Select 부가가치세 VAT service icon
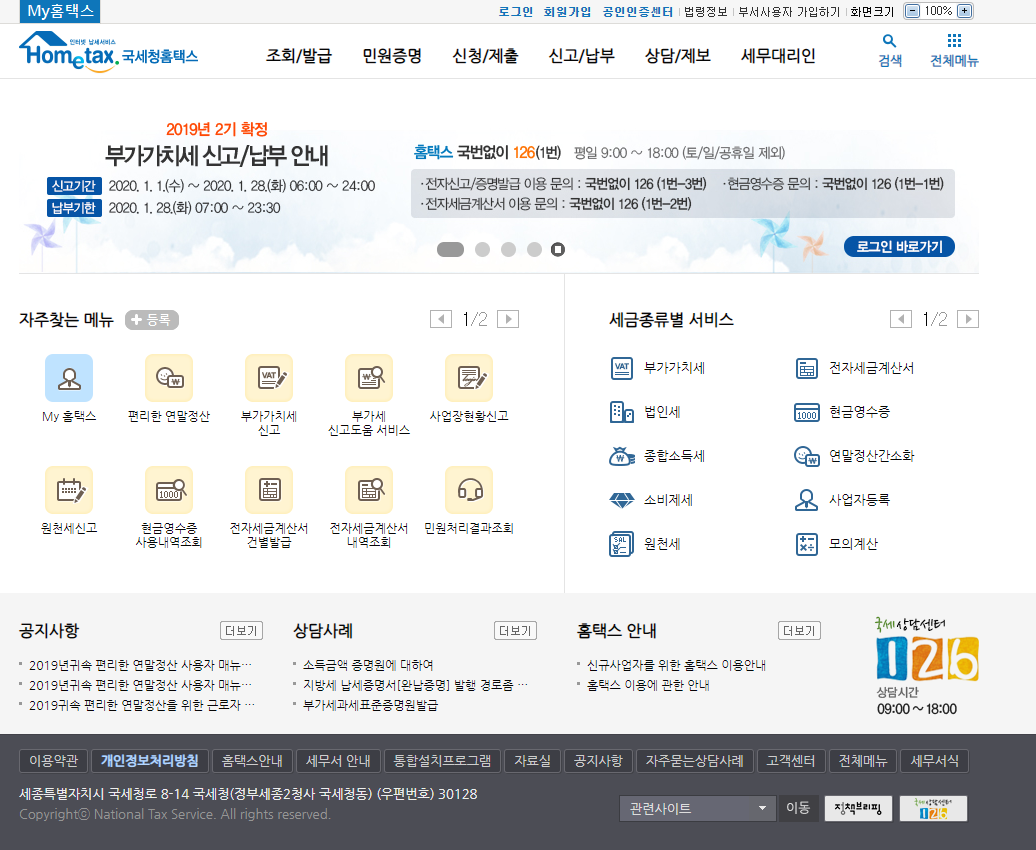This screenshot has height=850, width=1036. [622, 368]
